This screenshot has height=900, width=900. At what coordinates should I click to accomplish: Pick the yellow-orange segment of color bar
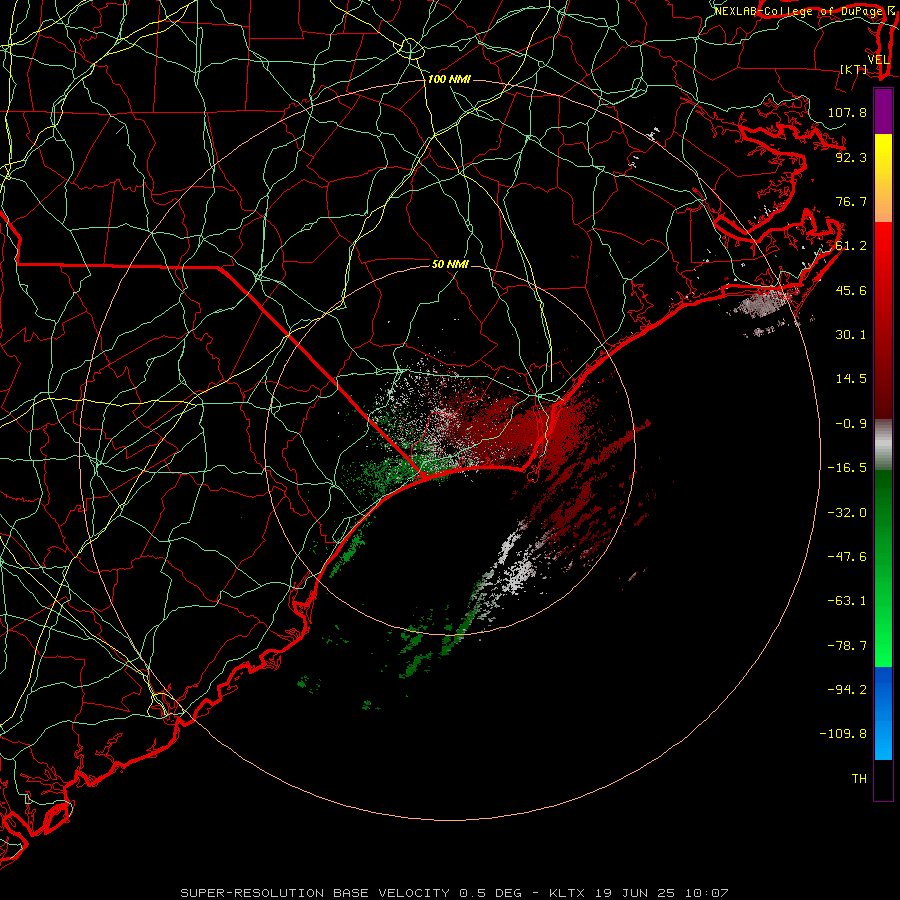pos(883,178)
